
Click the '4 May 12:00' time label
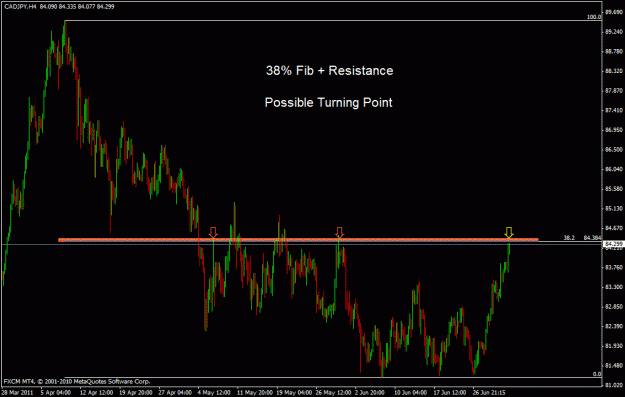point(214,393)
